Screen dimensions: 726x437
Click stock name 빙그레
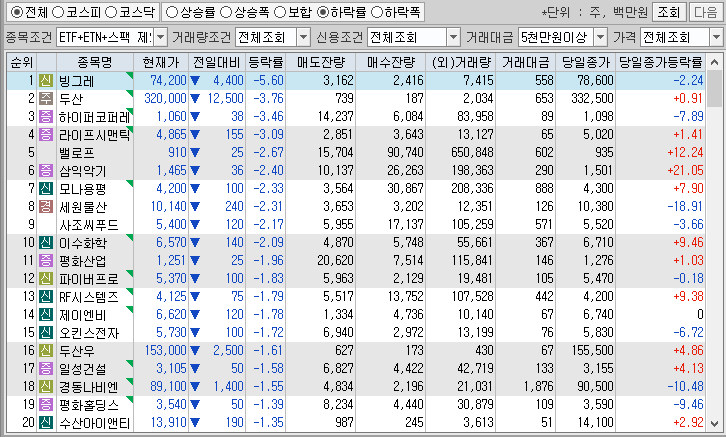tap(77, 81)
